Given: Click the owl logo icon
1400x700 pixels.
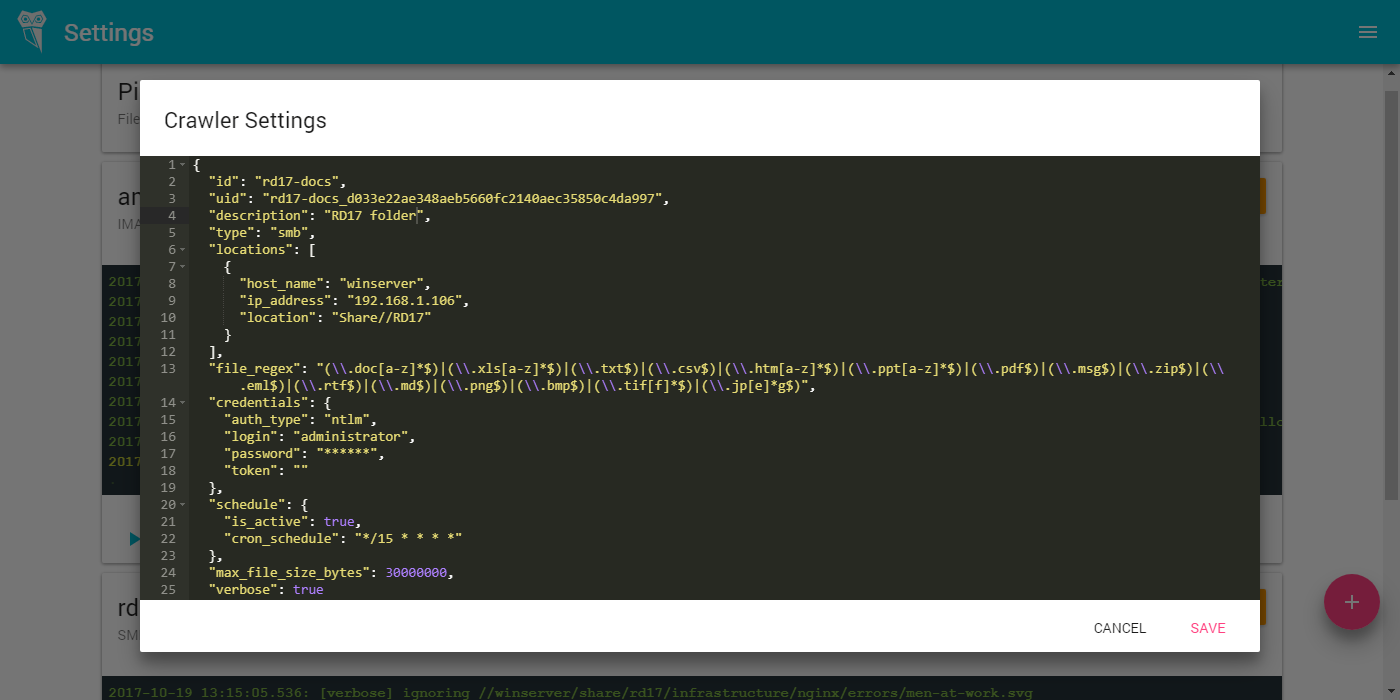Looking at the screenshot, I should coord(32,31).
